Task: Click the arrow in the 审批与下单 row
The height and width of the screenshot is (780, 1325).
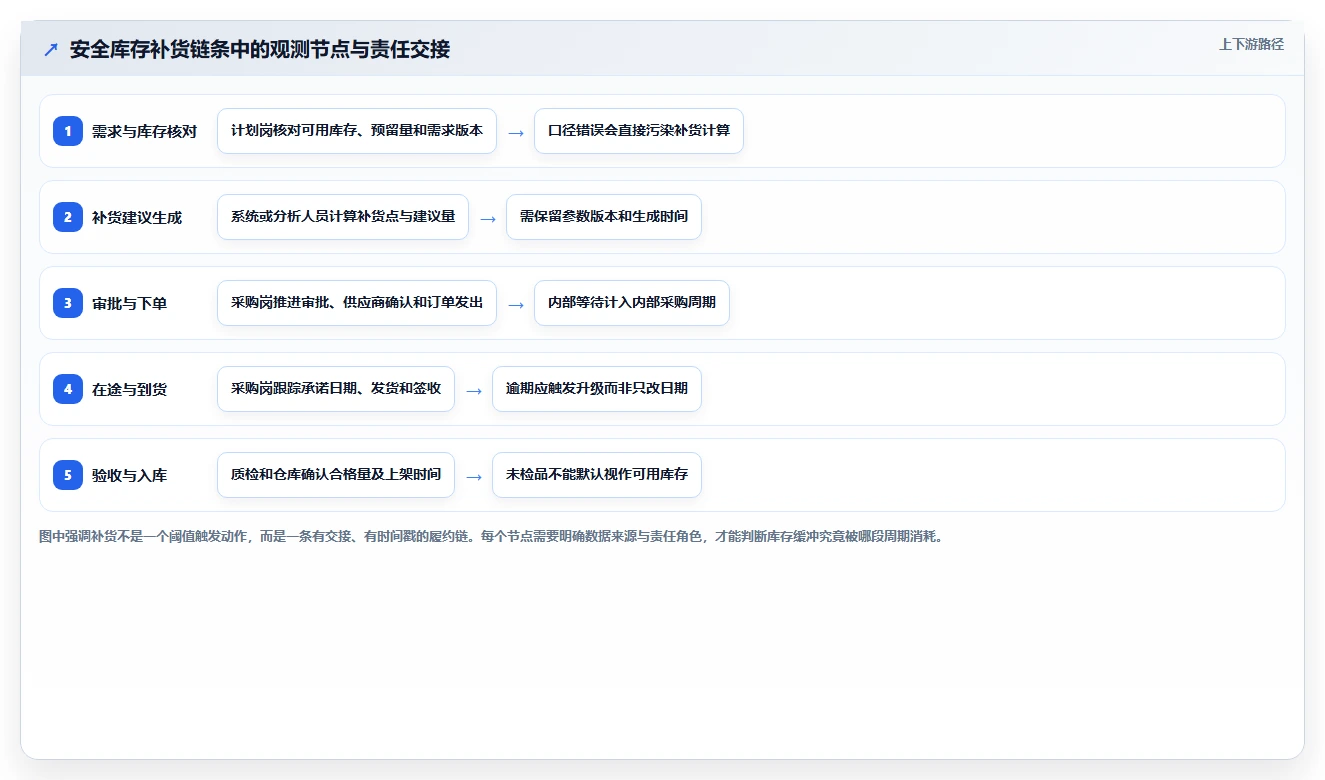Action: [516, 304]
